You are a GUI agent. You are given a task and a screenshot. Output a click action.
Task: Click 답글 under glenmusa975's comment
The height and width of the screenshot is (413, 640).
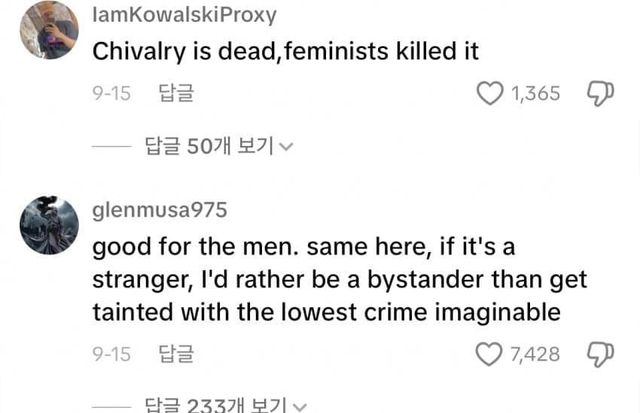[x=176, y=353]
